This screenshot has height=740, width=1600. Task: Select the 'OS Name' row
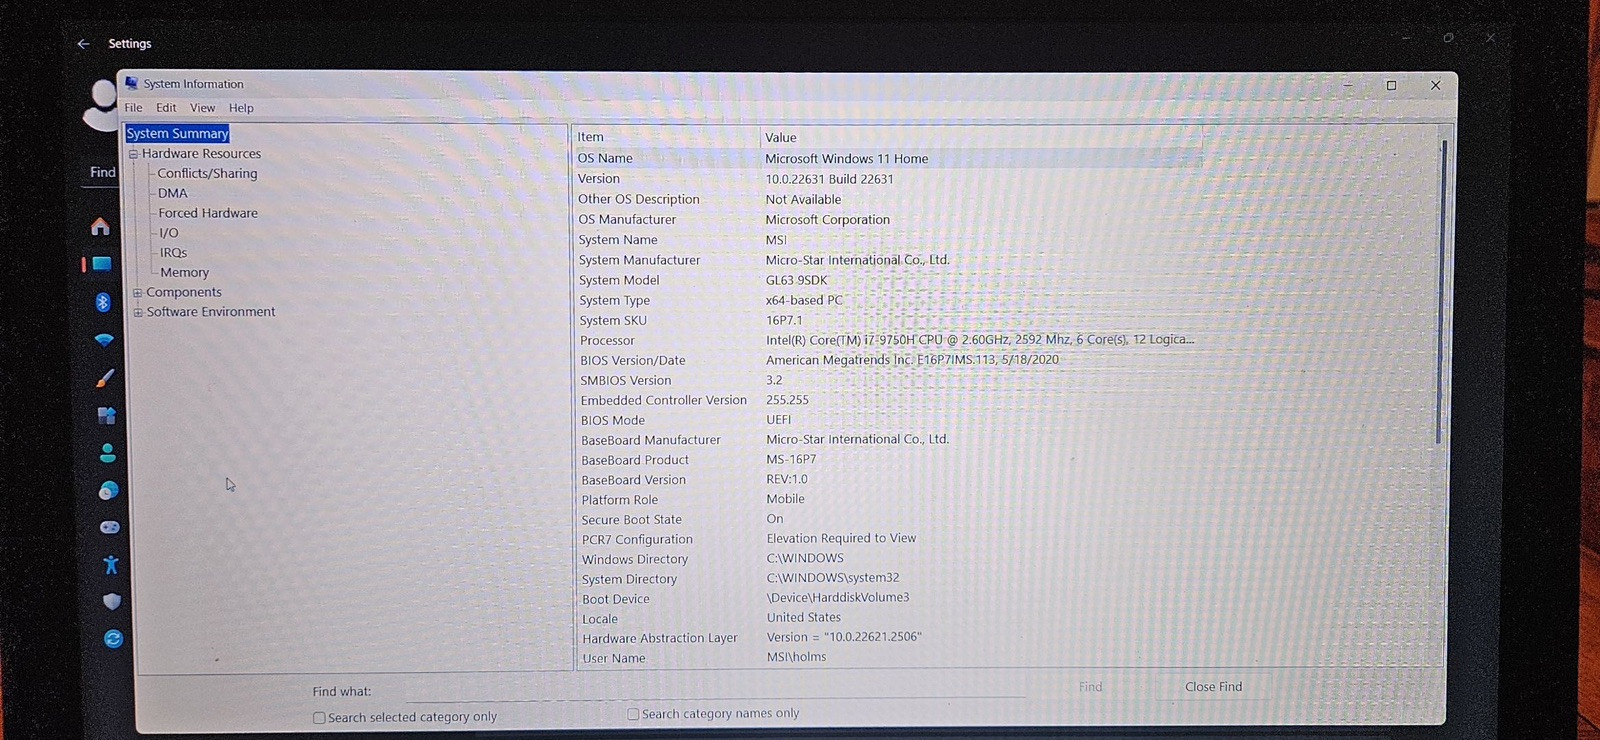coord(888,158)
